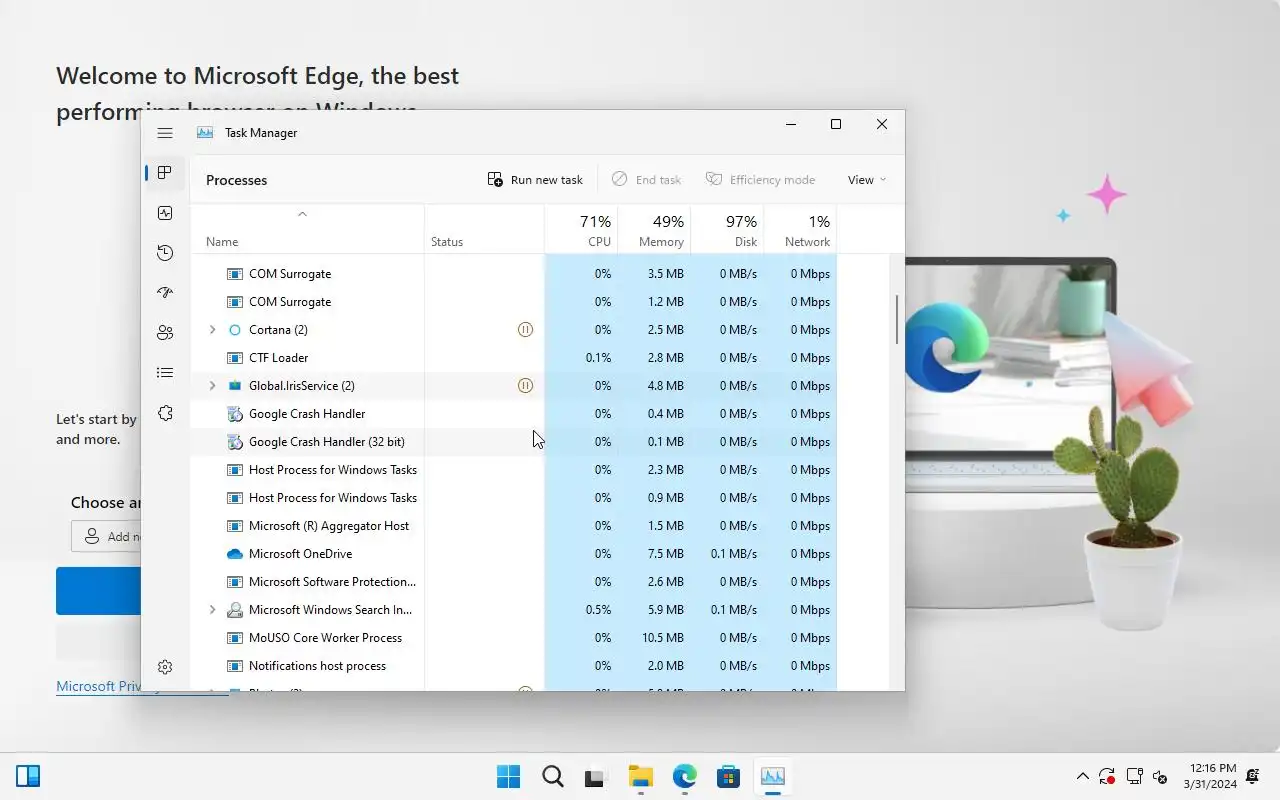This screenshot has height=800, width=1280.
Task: Open the Details page in sidebar
Action: [x=165, y=373]
